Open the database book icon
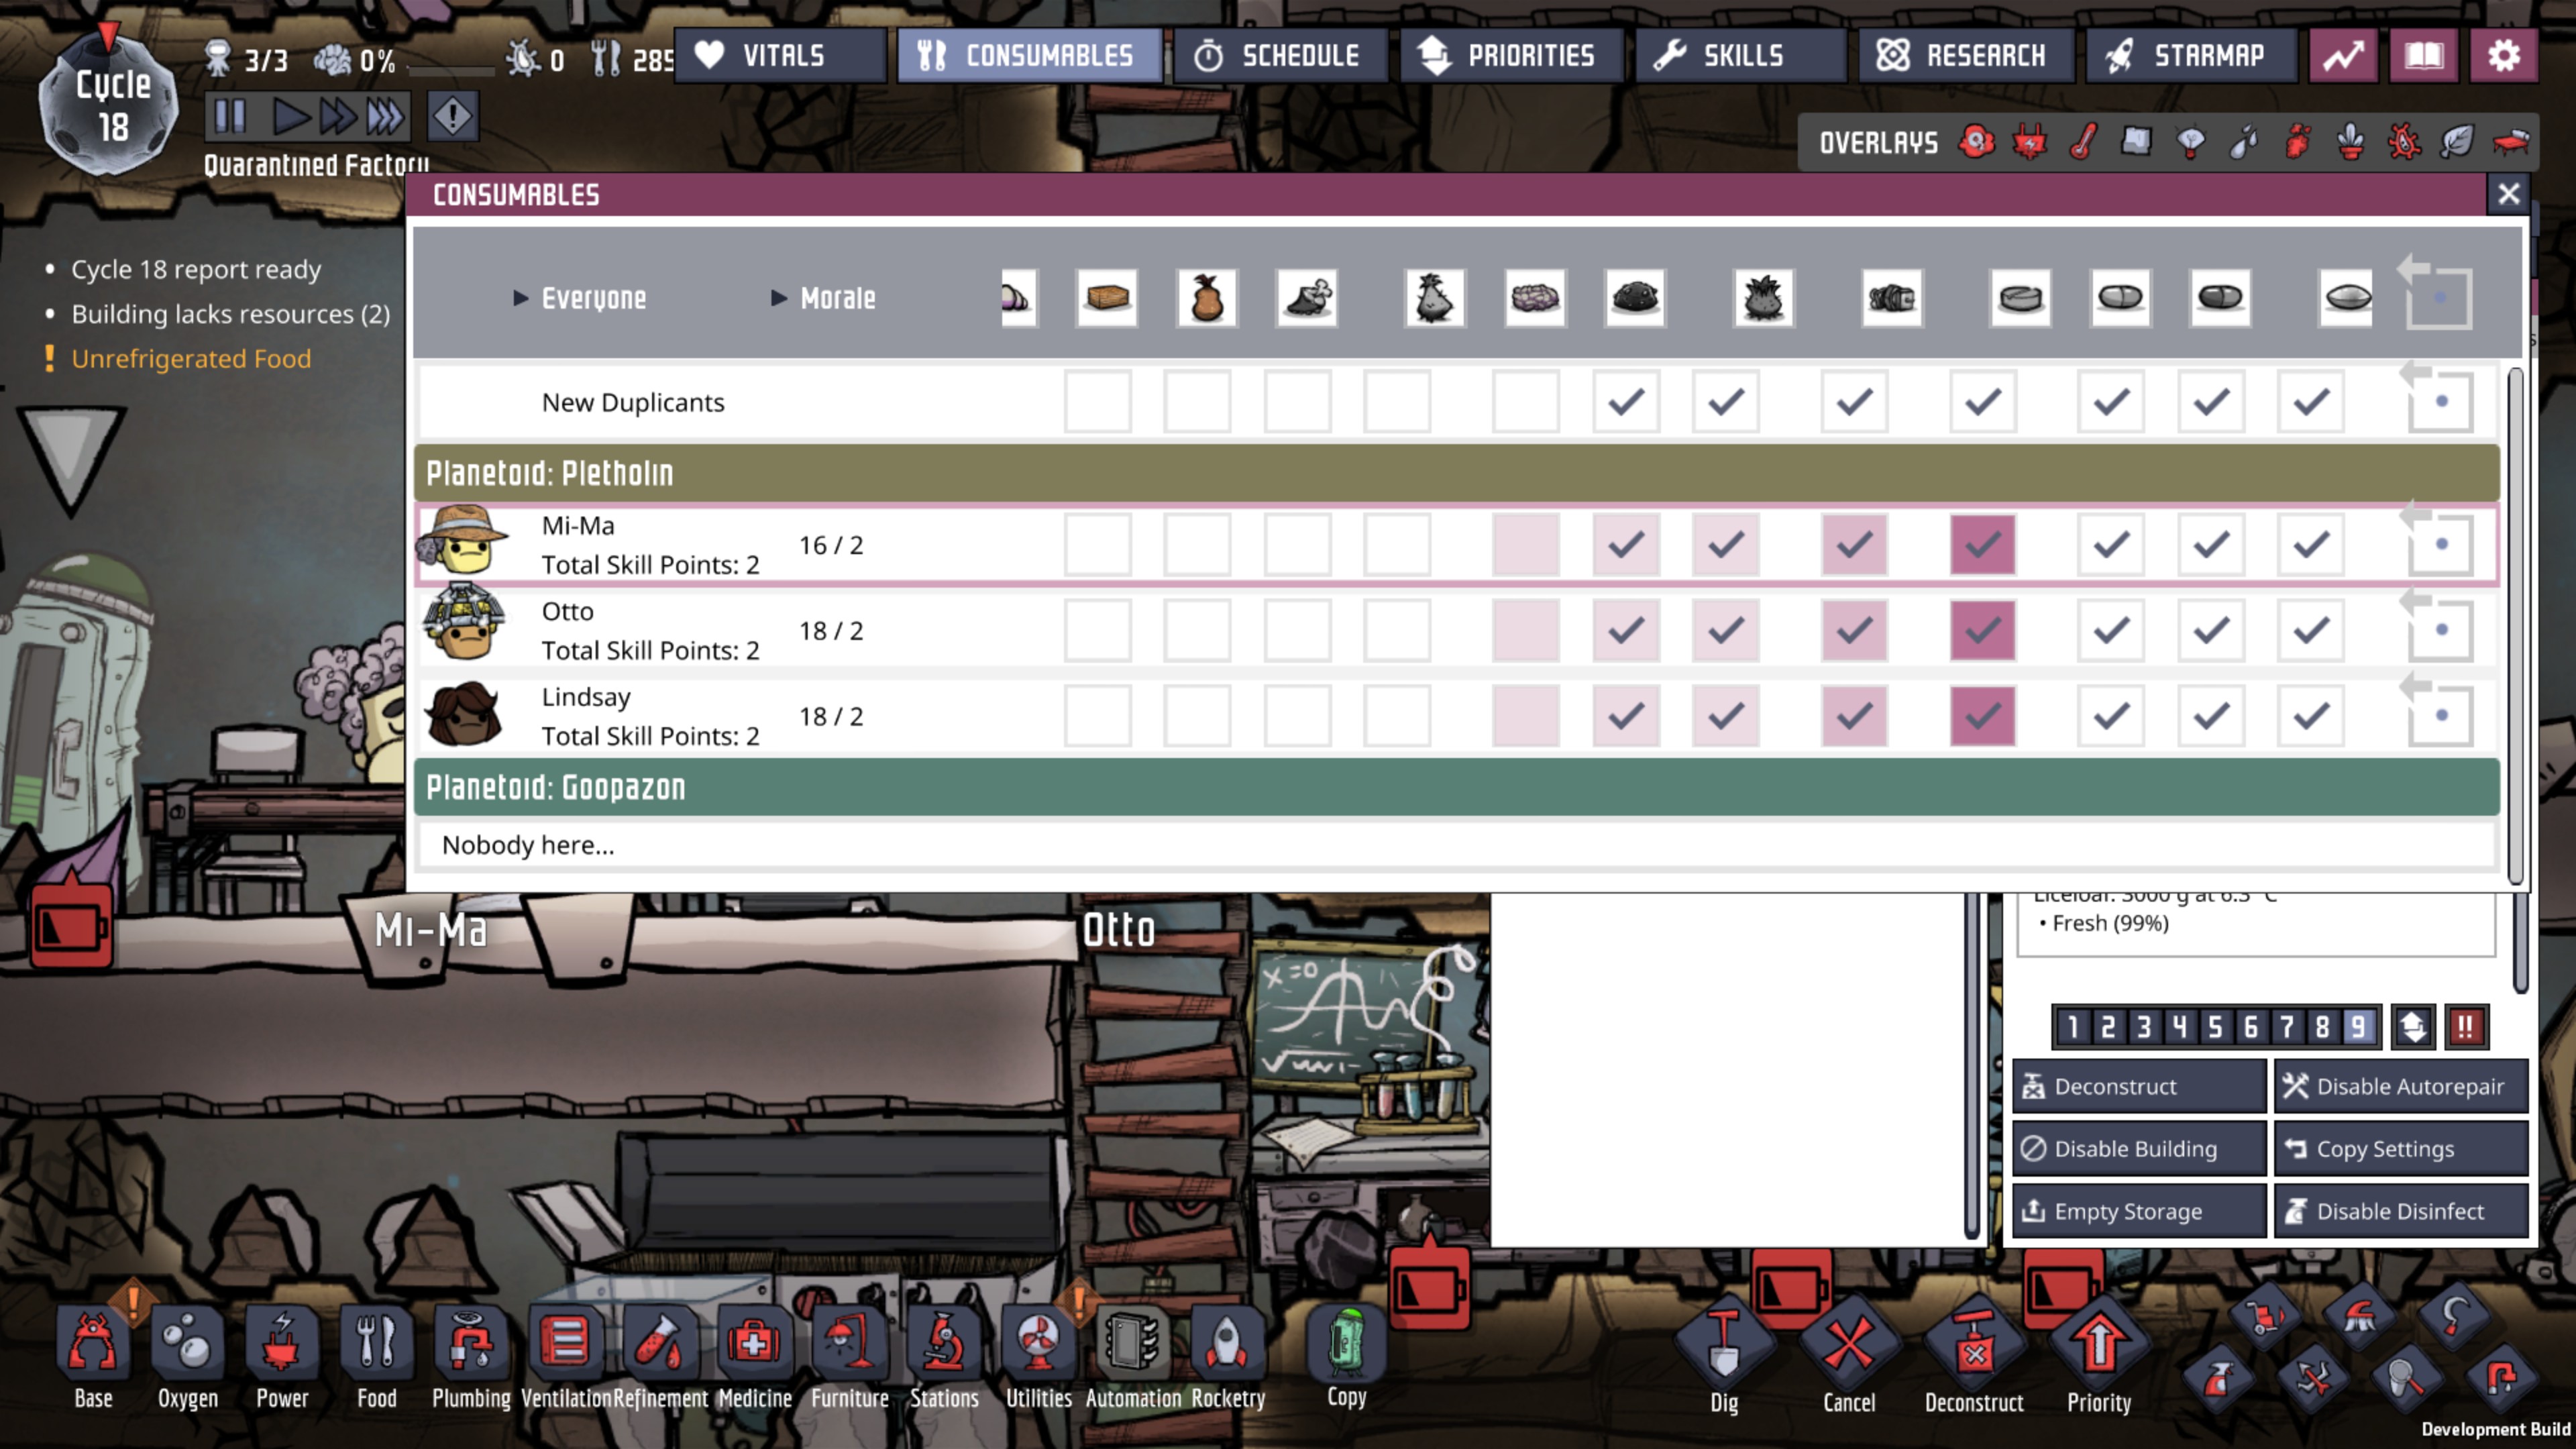The image size is (2576, 1449). tap(2423, 55)
